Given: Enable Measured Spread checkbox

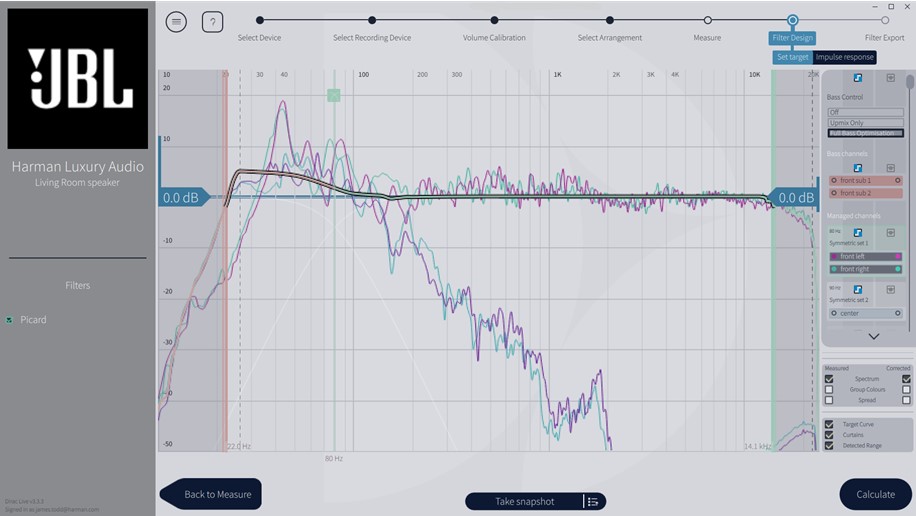Looking at the screenshot, I should (x=829, y=400).
